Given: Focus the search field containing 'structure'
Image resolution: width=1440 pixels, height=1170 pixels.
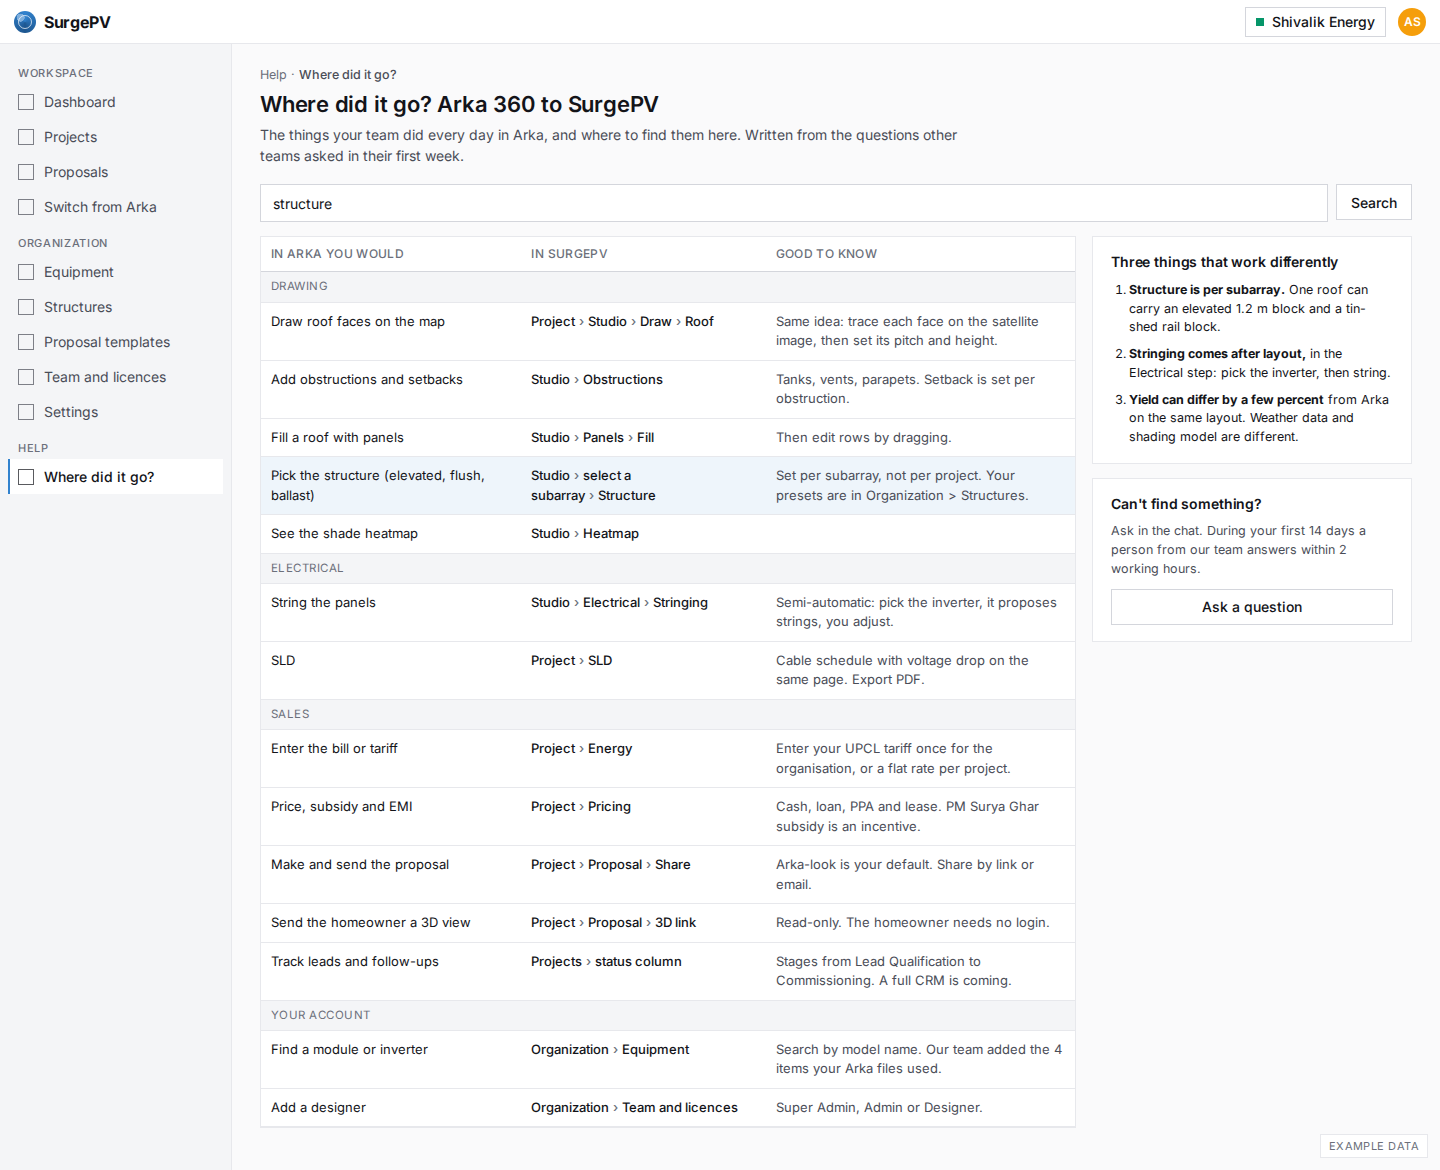Looking at the screenshot, I should pyautogui.click(x=794, y=203).
